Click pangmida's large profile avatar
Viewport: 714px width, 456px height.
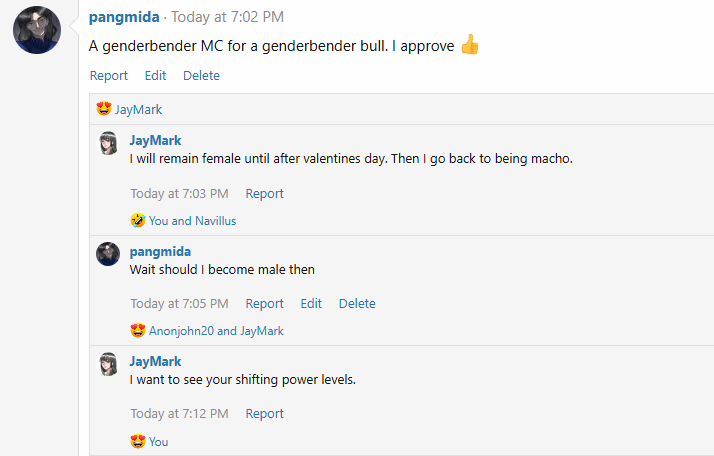pyautogui.click(x=37, y=29)
